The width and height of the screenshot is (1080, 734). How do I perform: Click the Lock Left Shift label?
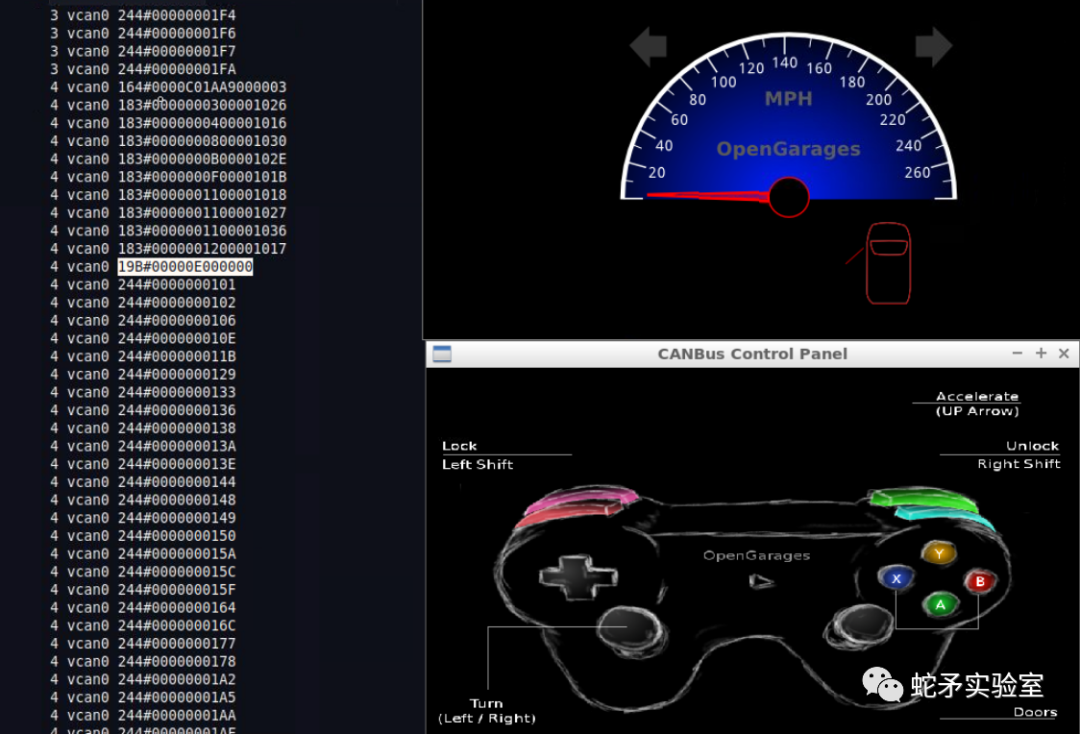pyautogui.click(x=477, y=455)
